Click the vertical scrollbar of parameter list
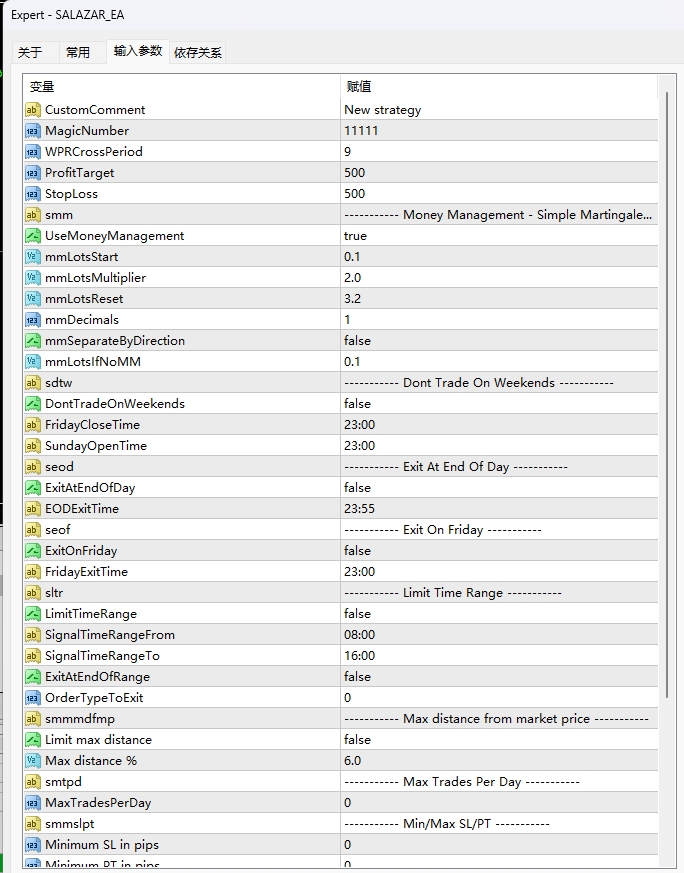This screenshot has height=873, width=684. pyautogui.click(x=666, y=400)
